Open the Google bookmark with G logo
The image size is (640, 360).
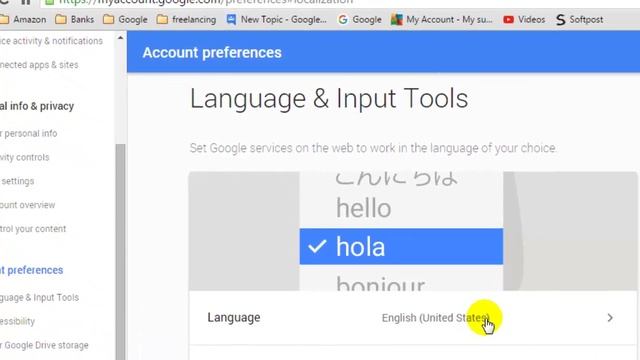click(x=360, y=20)
